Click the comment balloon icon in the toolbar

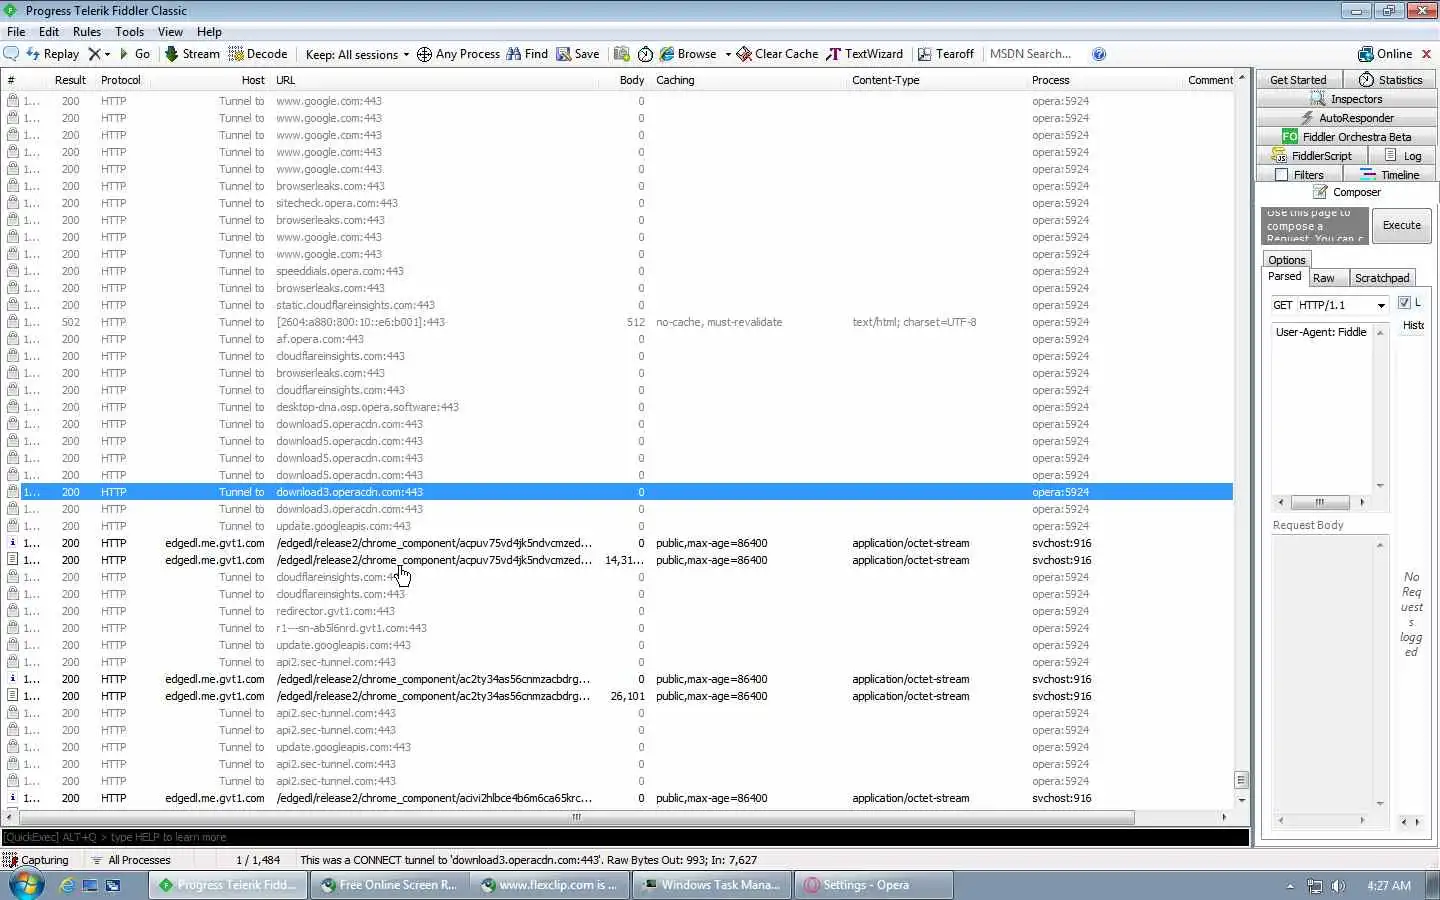tap(12, 54)
